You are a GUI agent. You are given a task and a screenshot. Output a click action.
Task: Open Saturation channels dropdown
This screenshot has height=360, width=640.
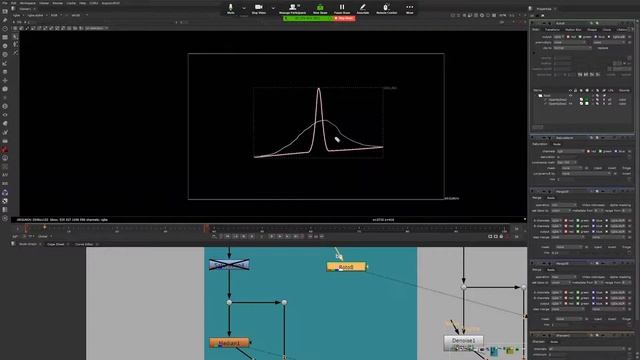[x=571, y=151]
